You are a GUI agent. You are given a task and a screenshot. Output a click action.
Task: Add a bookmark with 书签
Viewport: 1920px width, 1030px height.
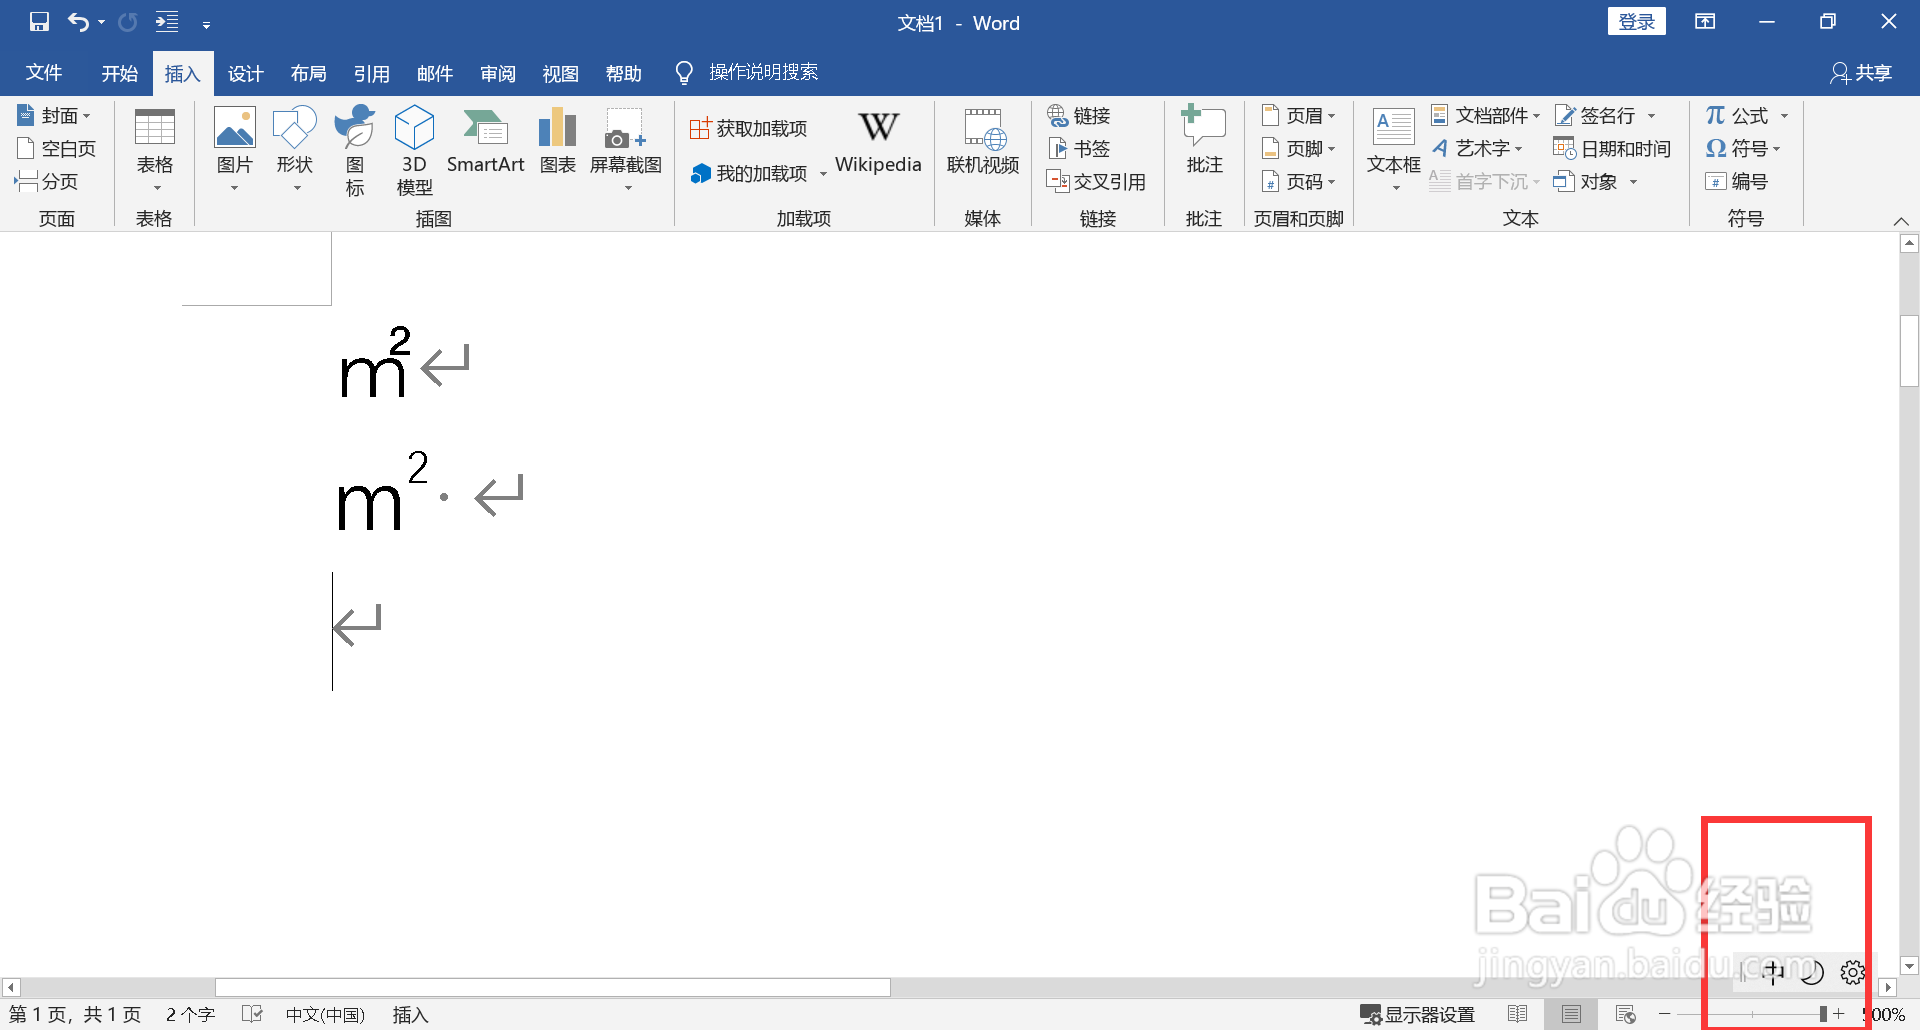pyautogui.click(x=1078, y=148)
